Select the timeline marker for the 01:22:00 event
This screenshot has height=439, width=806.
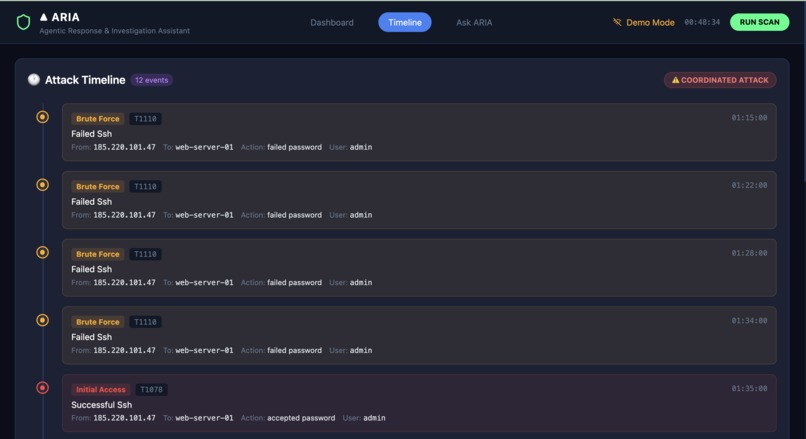pos(43,185)
